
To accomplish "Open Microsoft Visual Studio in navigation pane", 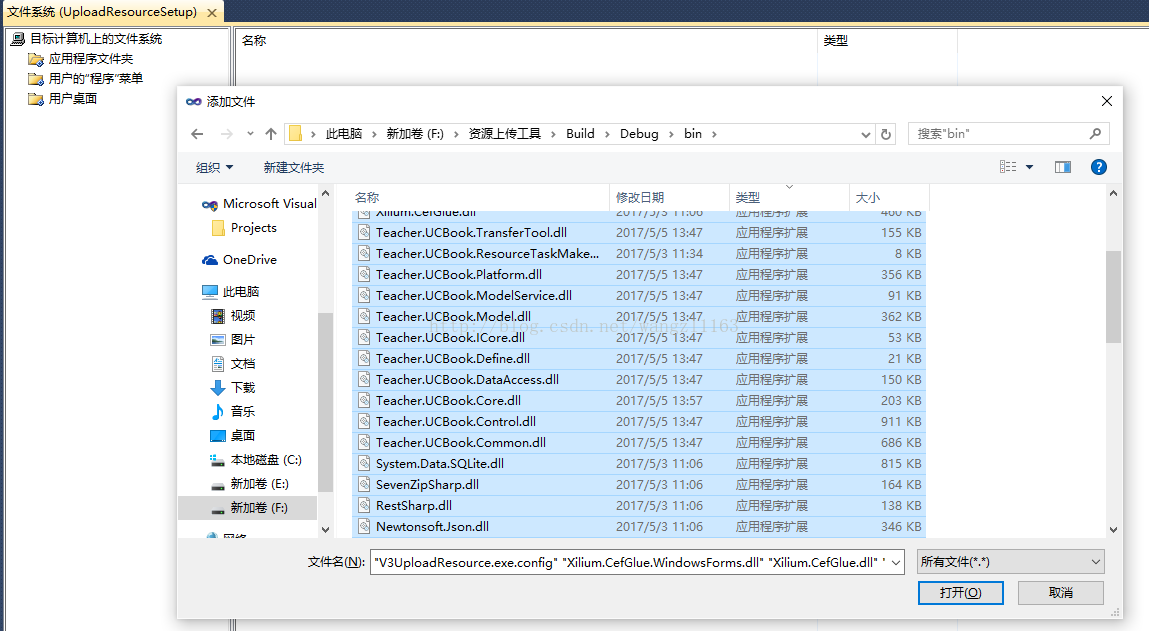I will coord(259,204).
